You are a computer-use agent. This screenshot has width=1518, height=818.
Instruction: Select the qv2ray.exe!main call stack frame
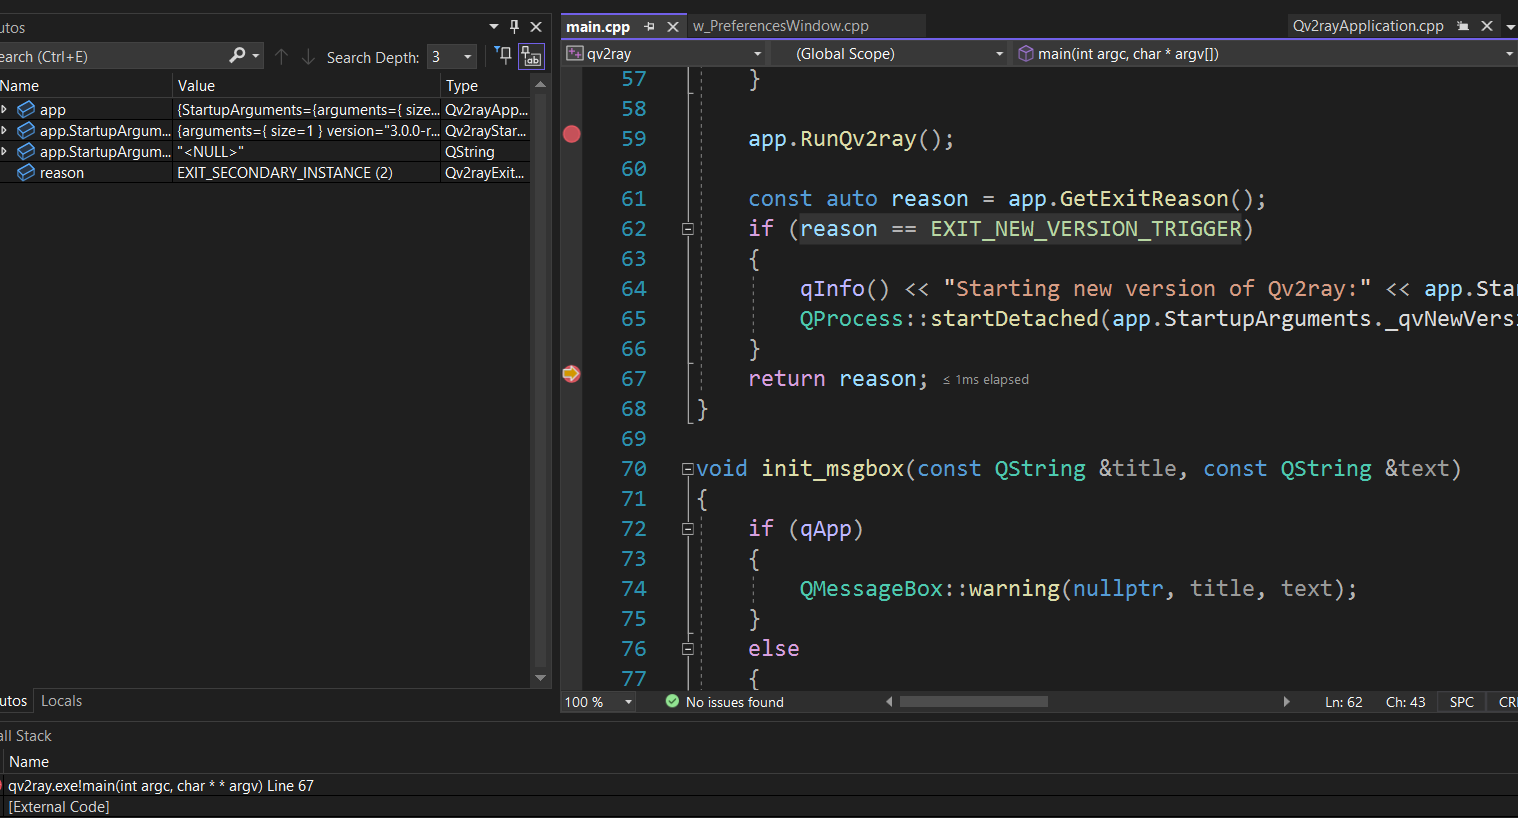161,786
